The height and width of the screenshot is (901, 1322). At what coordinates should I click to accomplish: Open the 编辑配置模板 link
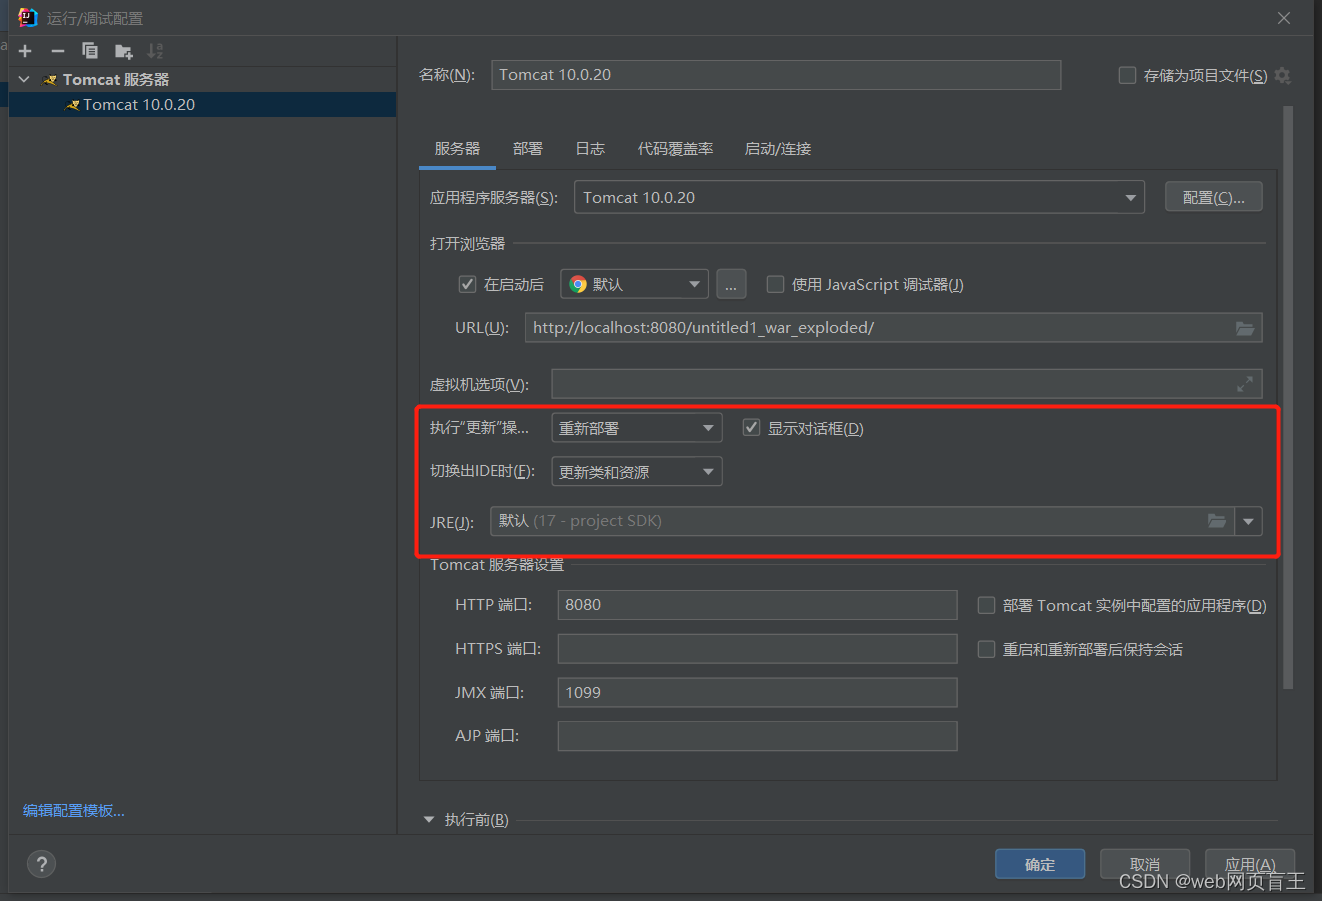(x=74, y=810)
